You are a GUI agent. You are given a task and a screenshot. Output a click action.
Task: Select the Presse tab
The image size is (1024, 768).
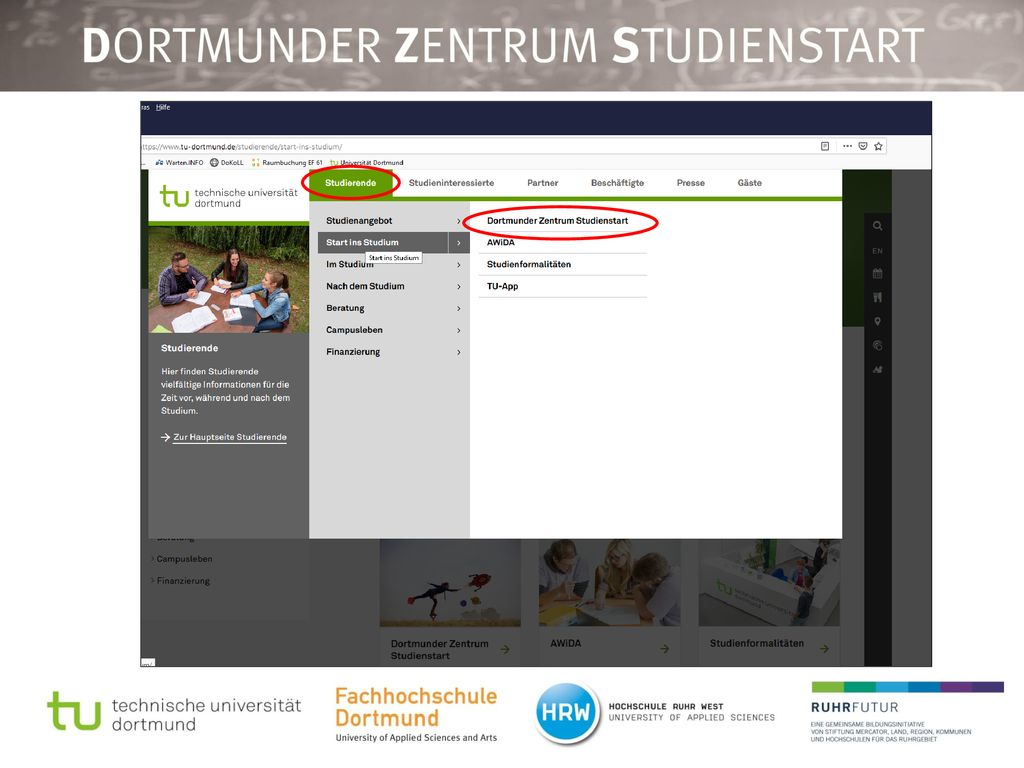[691, 183]
